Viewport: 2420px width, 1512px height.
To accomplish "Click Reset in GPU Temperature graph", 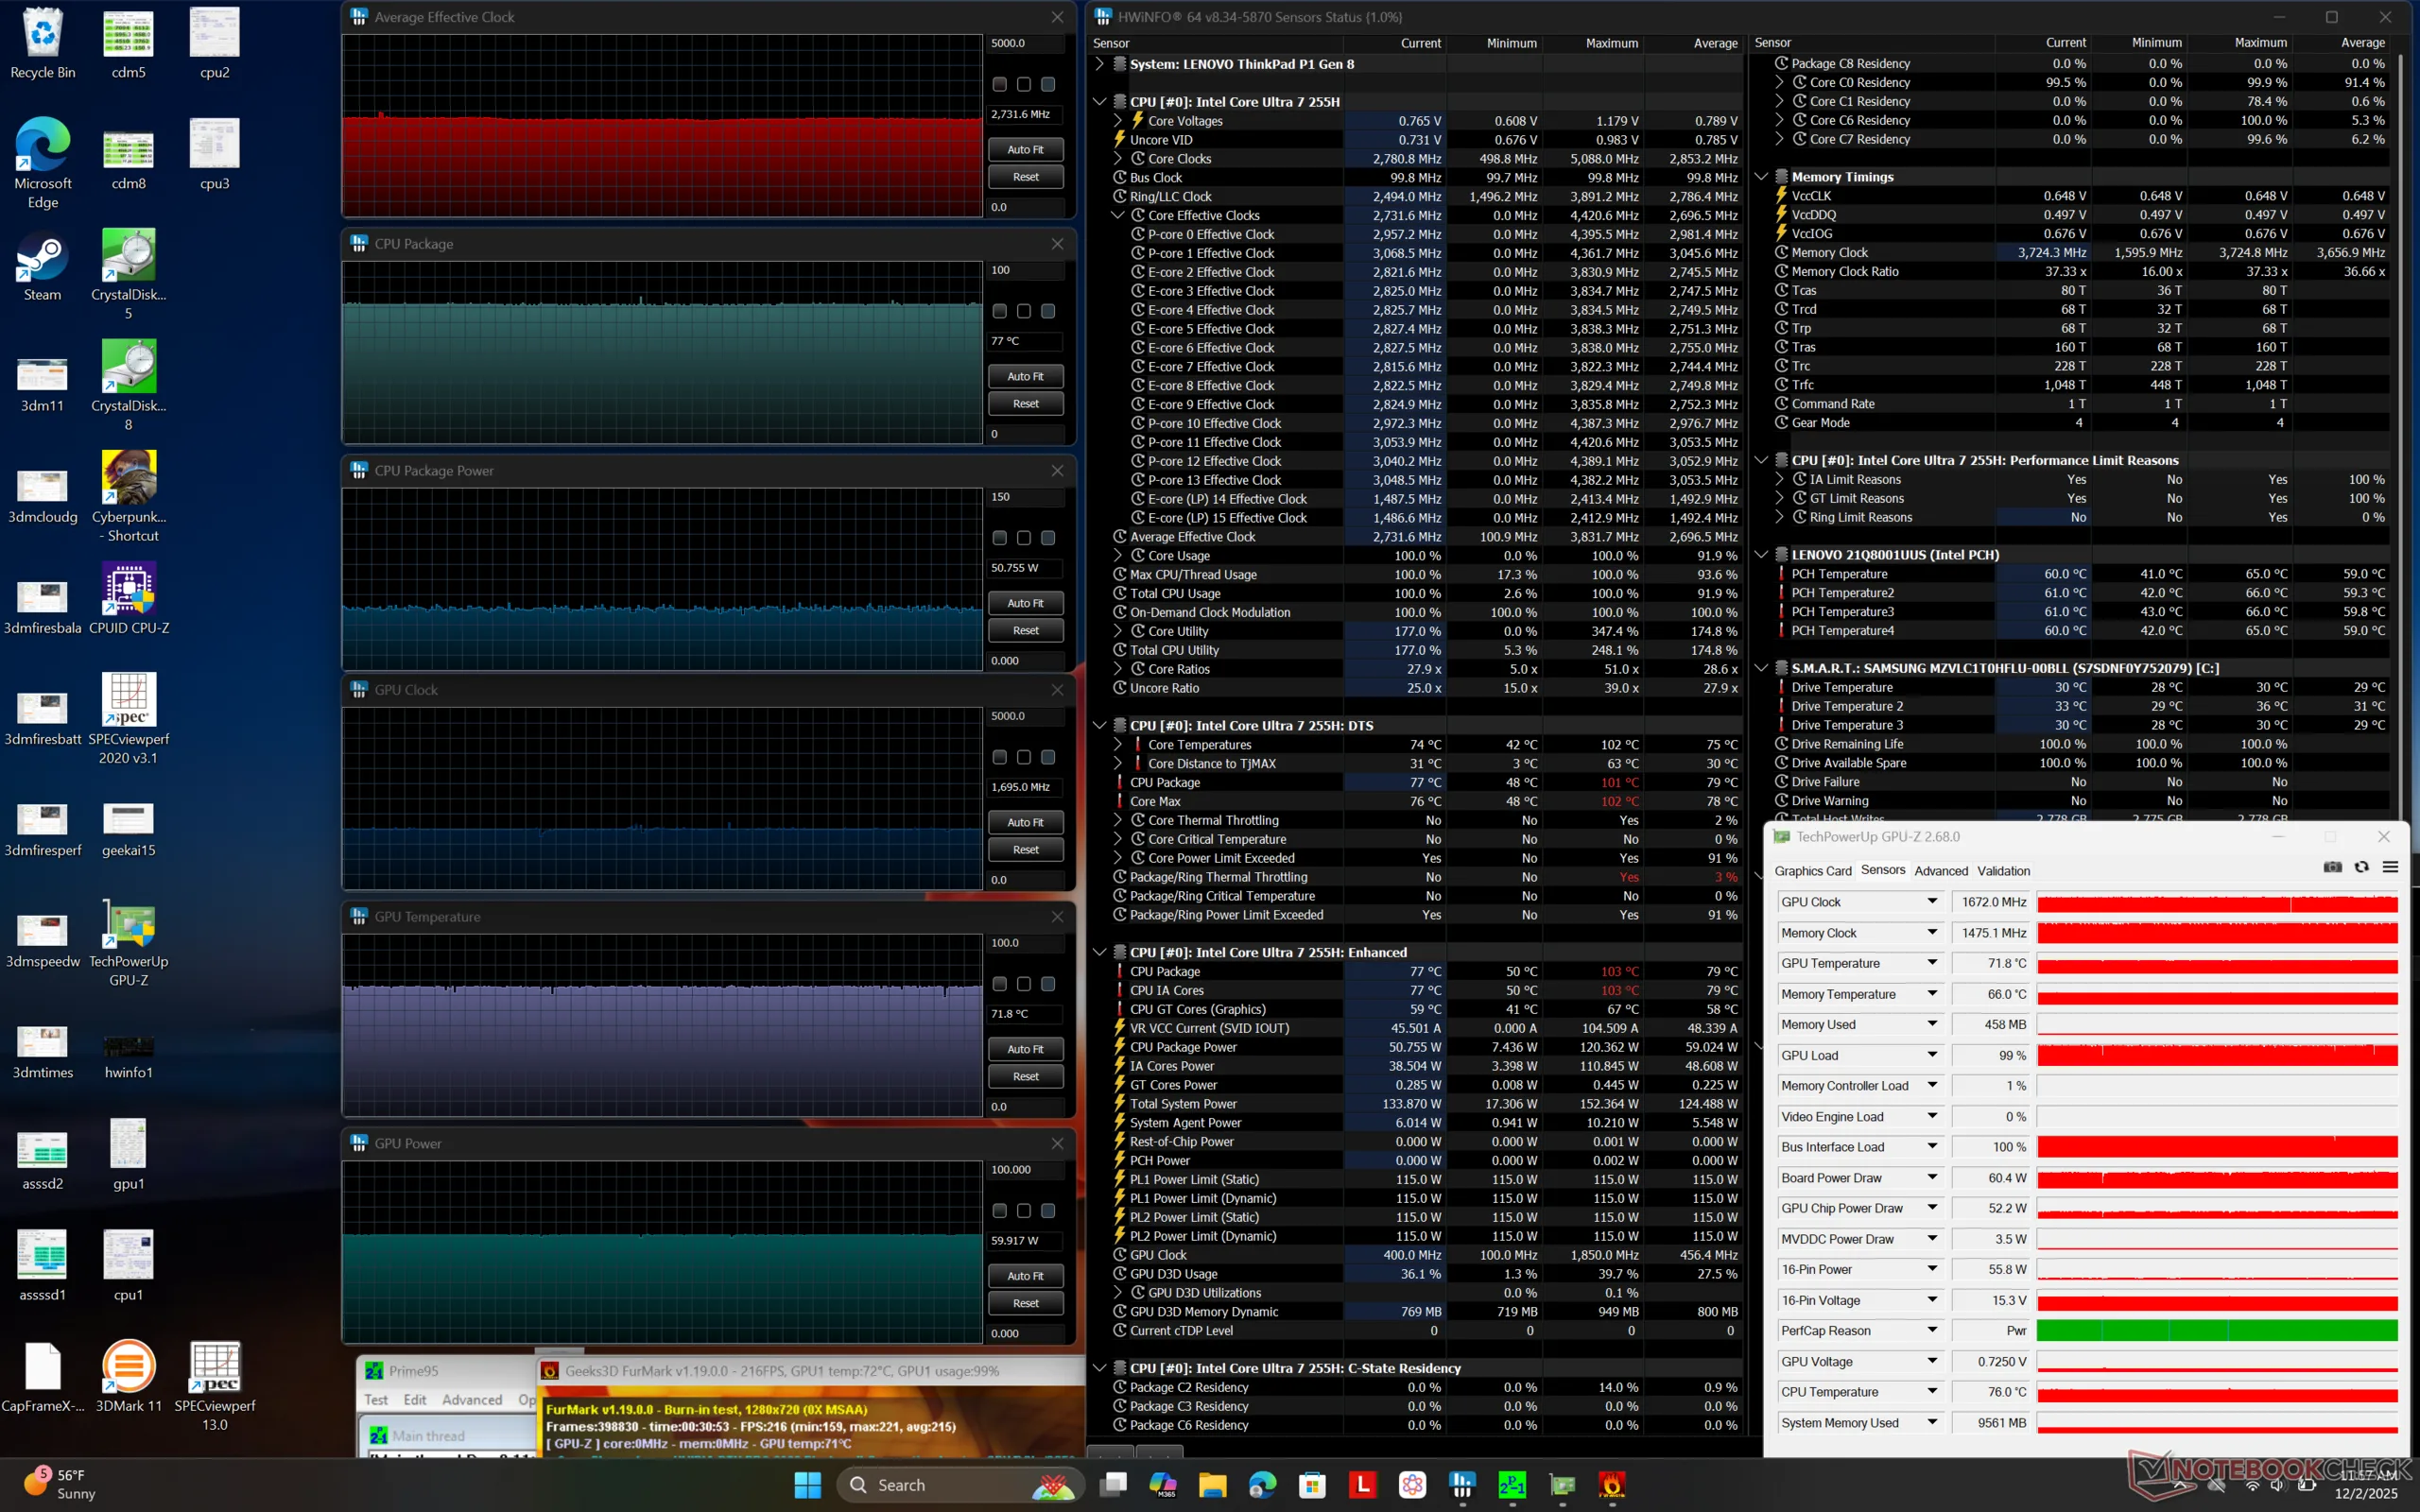I will click(x=1025, y=1077).
